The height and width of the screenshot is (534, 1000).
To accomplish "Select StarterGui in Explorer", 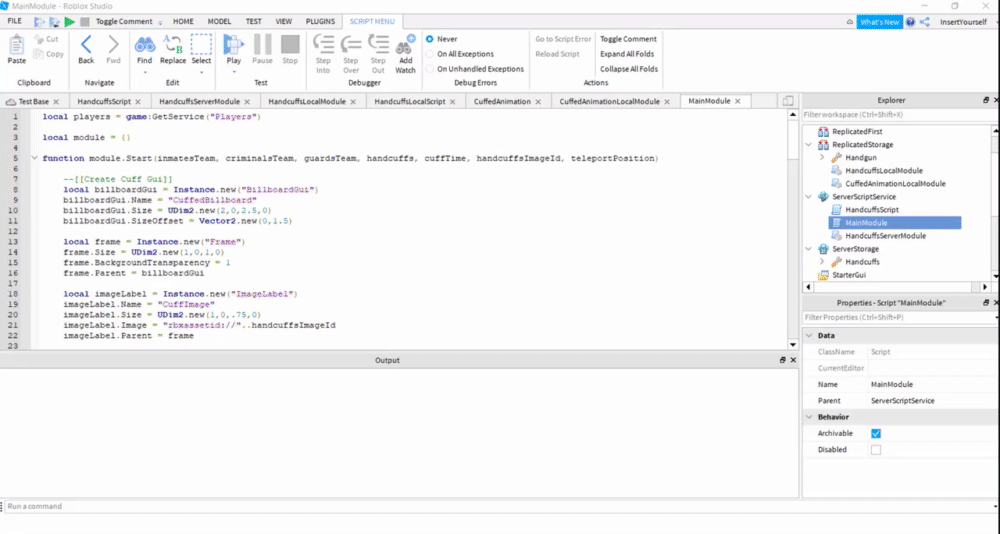I will tap(848, 275).
